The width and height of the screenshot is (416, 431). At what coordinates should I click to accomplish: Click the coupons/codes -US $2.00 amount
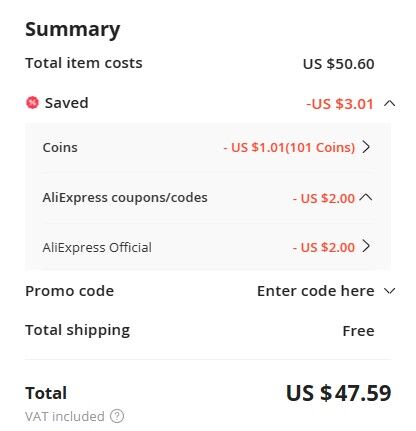[324, 198]
